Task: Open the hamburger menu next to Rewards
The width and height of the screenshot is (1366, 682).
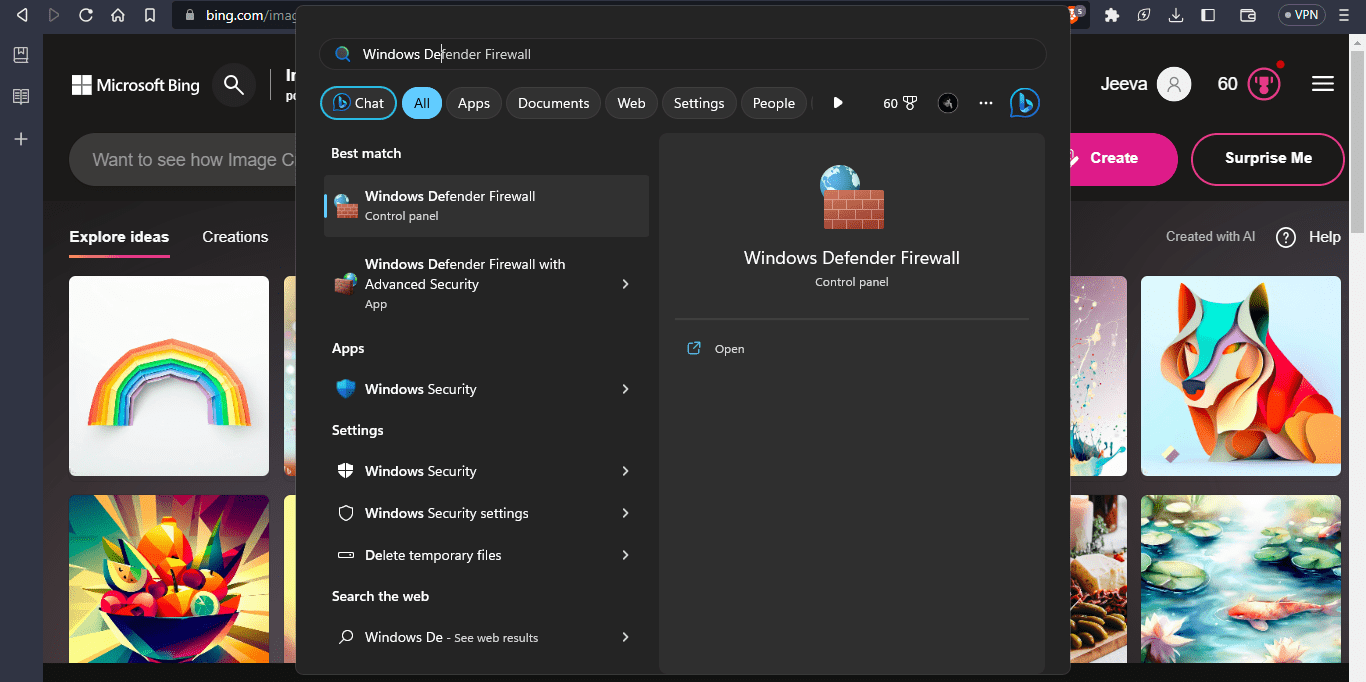Action: (1322, 84)
